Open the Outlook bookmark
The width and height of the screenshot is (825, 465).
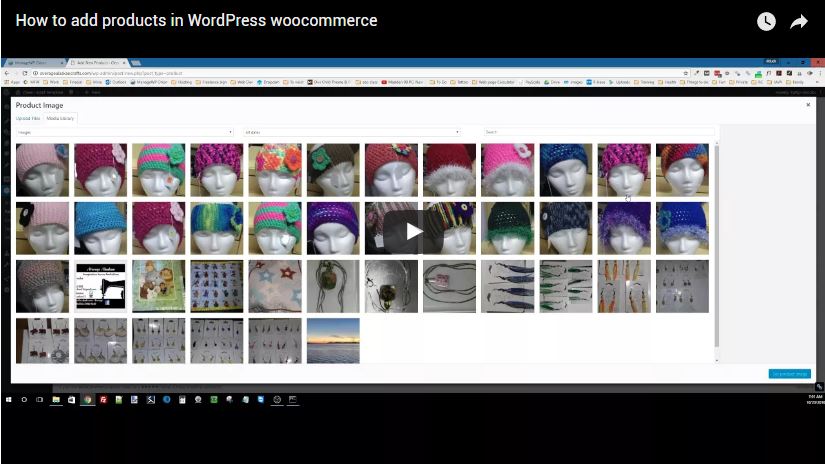[x=116, y=82]
